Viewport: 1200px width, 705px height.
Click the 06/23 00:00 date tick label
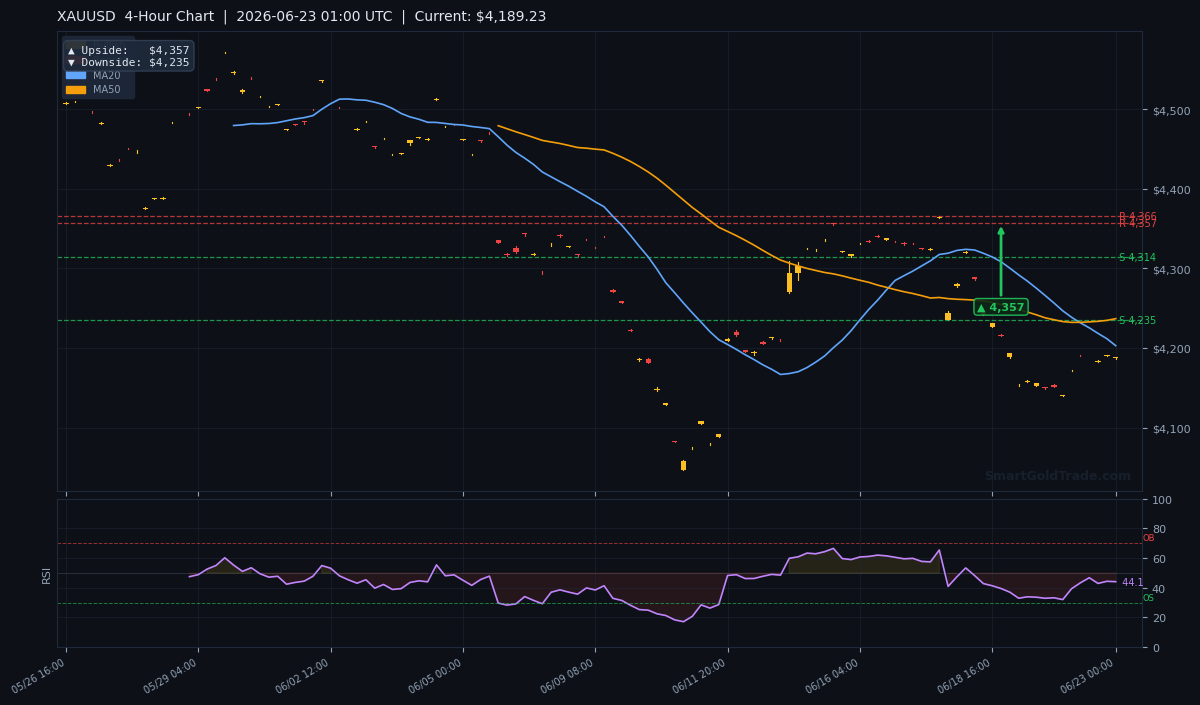(1089, 676)
